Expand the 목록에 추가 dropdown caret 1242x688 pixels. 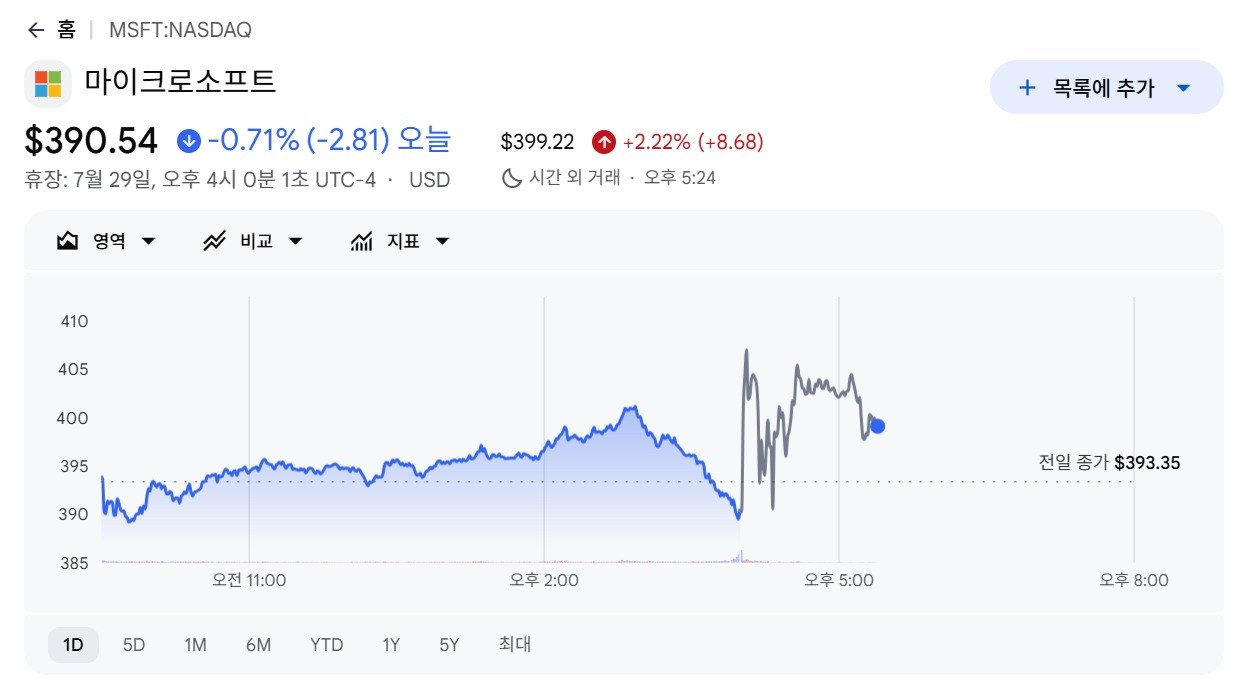click(x=1184, y=88)
